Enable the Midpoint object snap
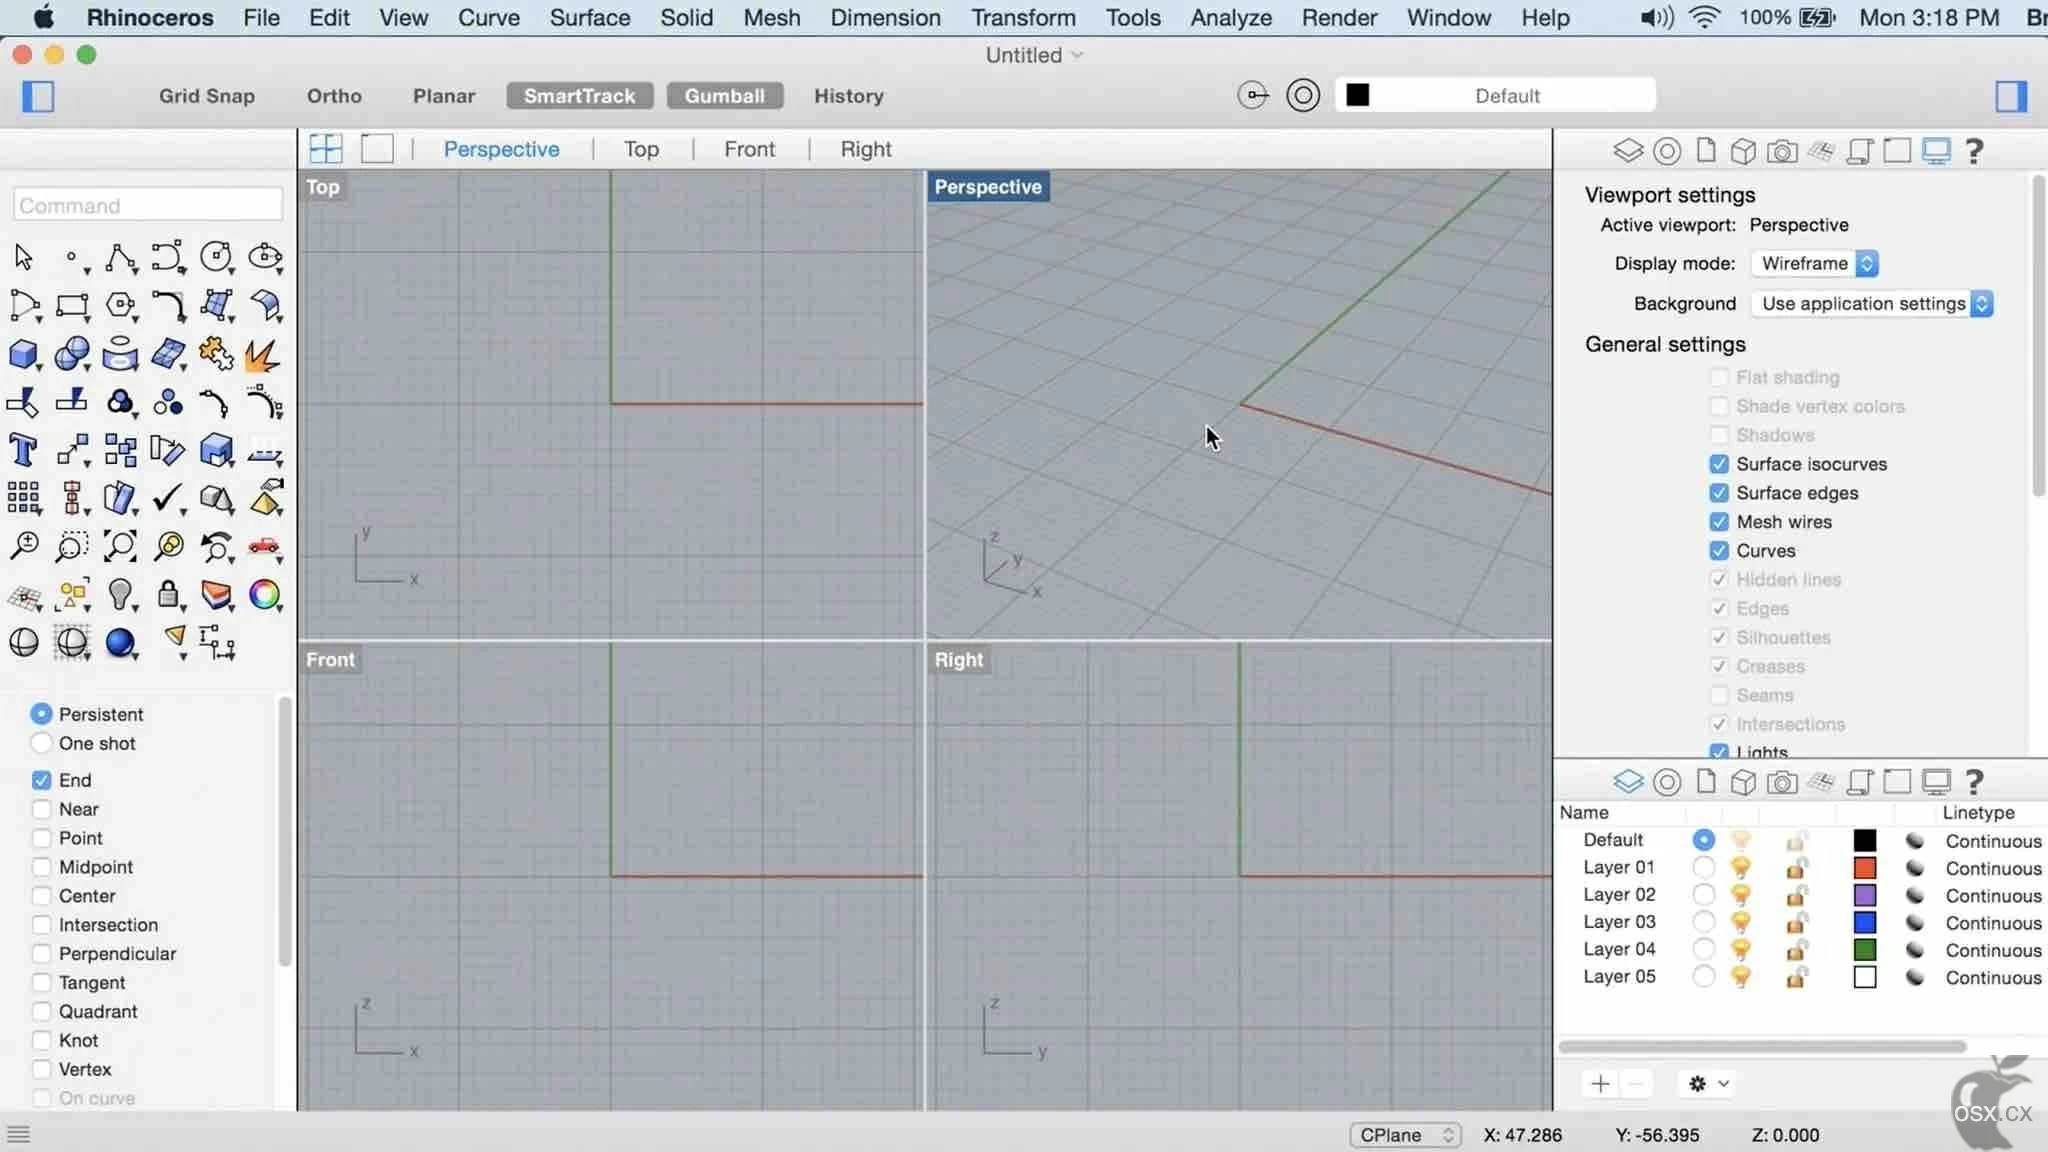2048x1152 pixels. [x=41, y=867]
